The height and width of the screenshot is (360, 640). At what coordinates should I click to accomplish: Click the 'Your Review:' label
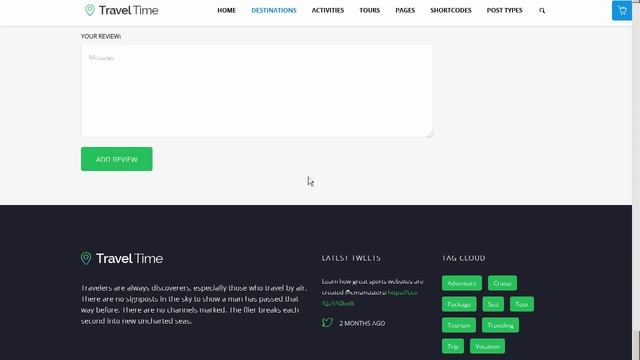(101, 36)
